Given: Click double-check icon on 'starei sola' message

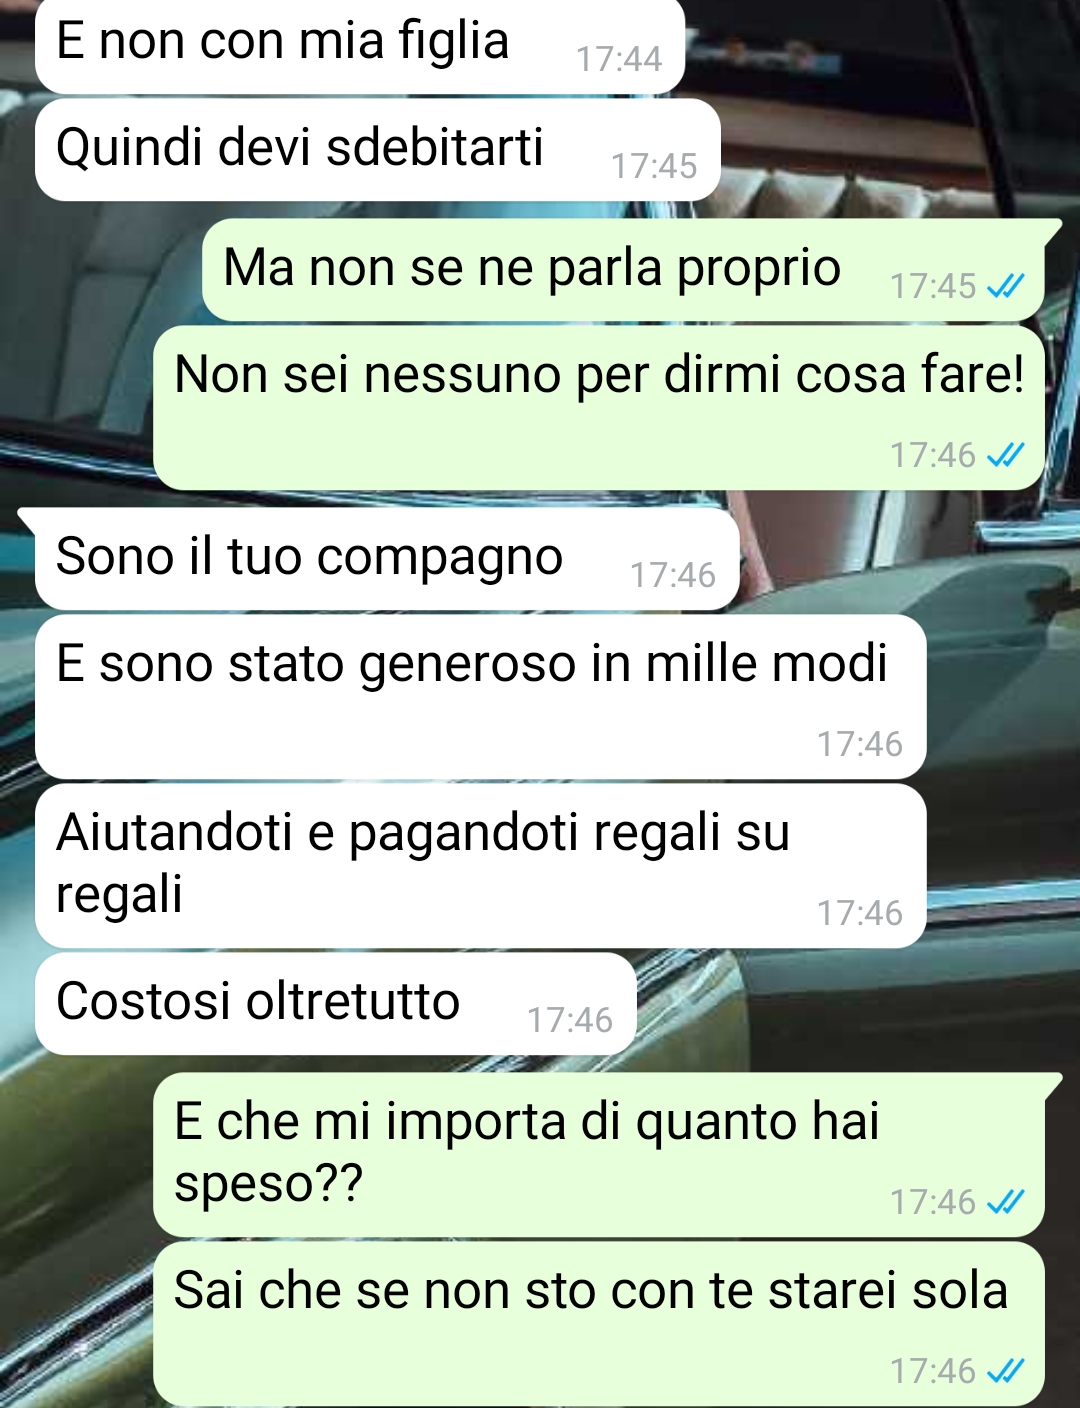Looking at the screenshot, I should pyautogui.click(x=1005, y=1372).
